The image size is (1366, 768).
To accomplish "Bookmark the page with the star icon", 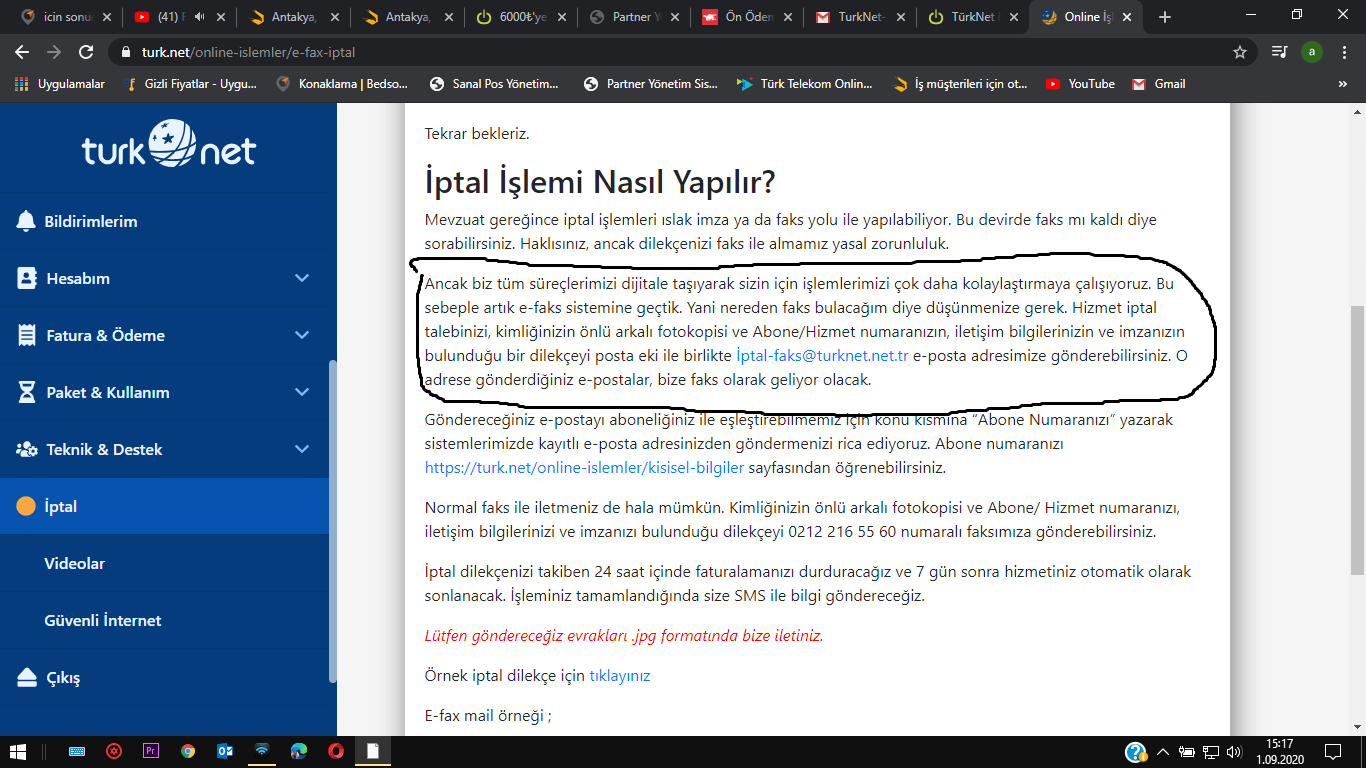I will coord(1239,50).
